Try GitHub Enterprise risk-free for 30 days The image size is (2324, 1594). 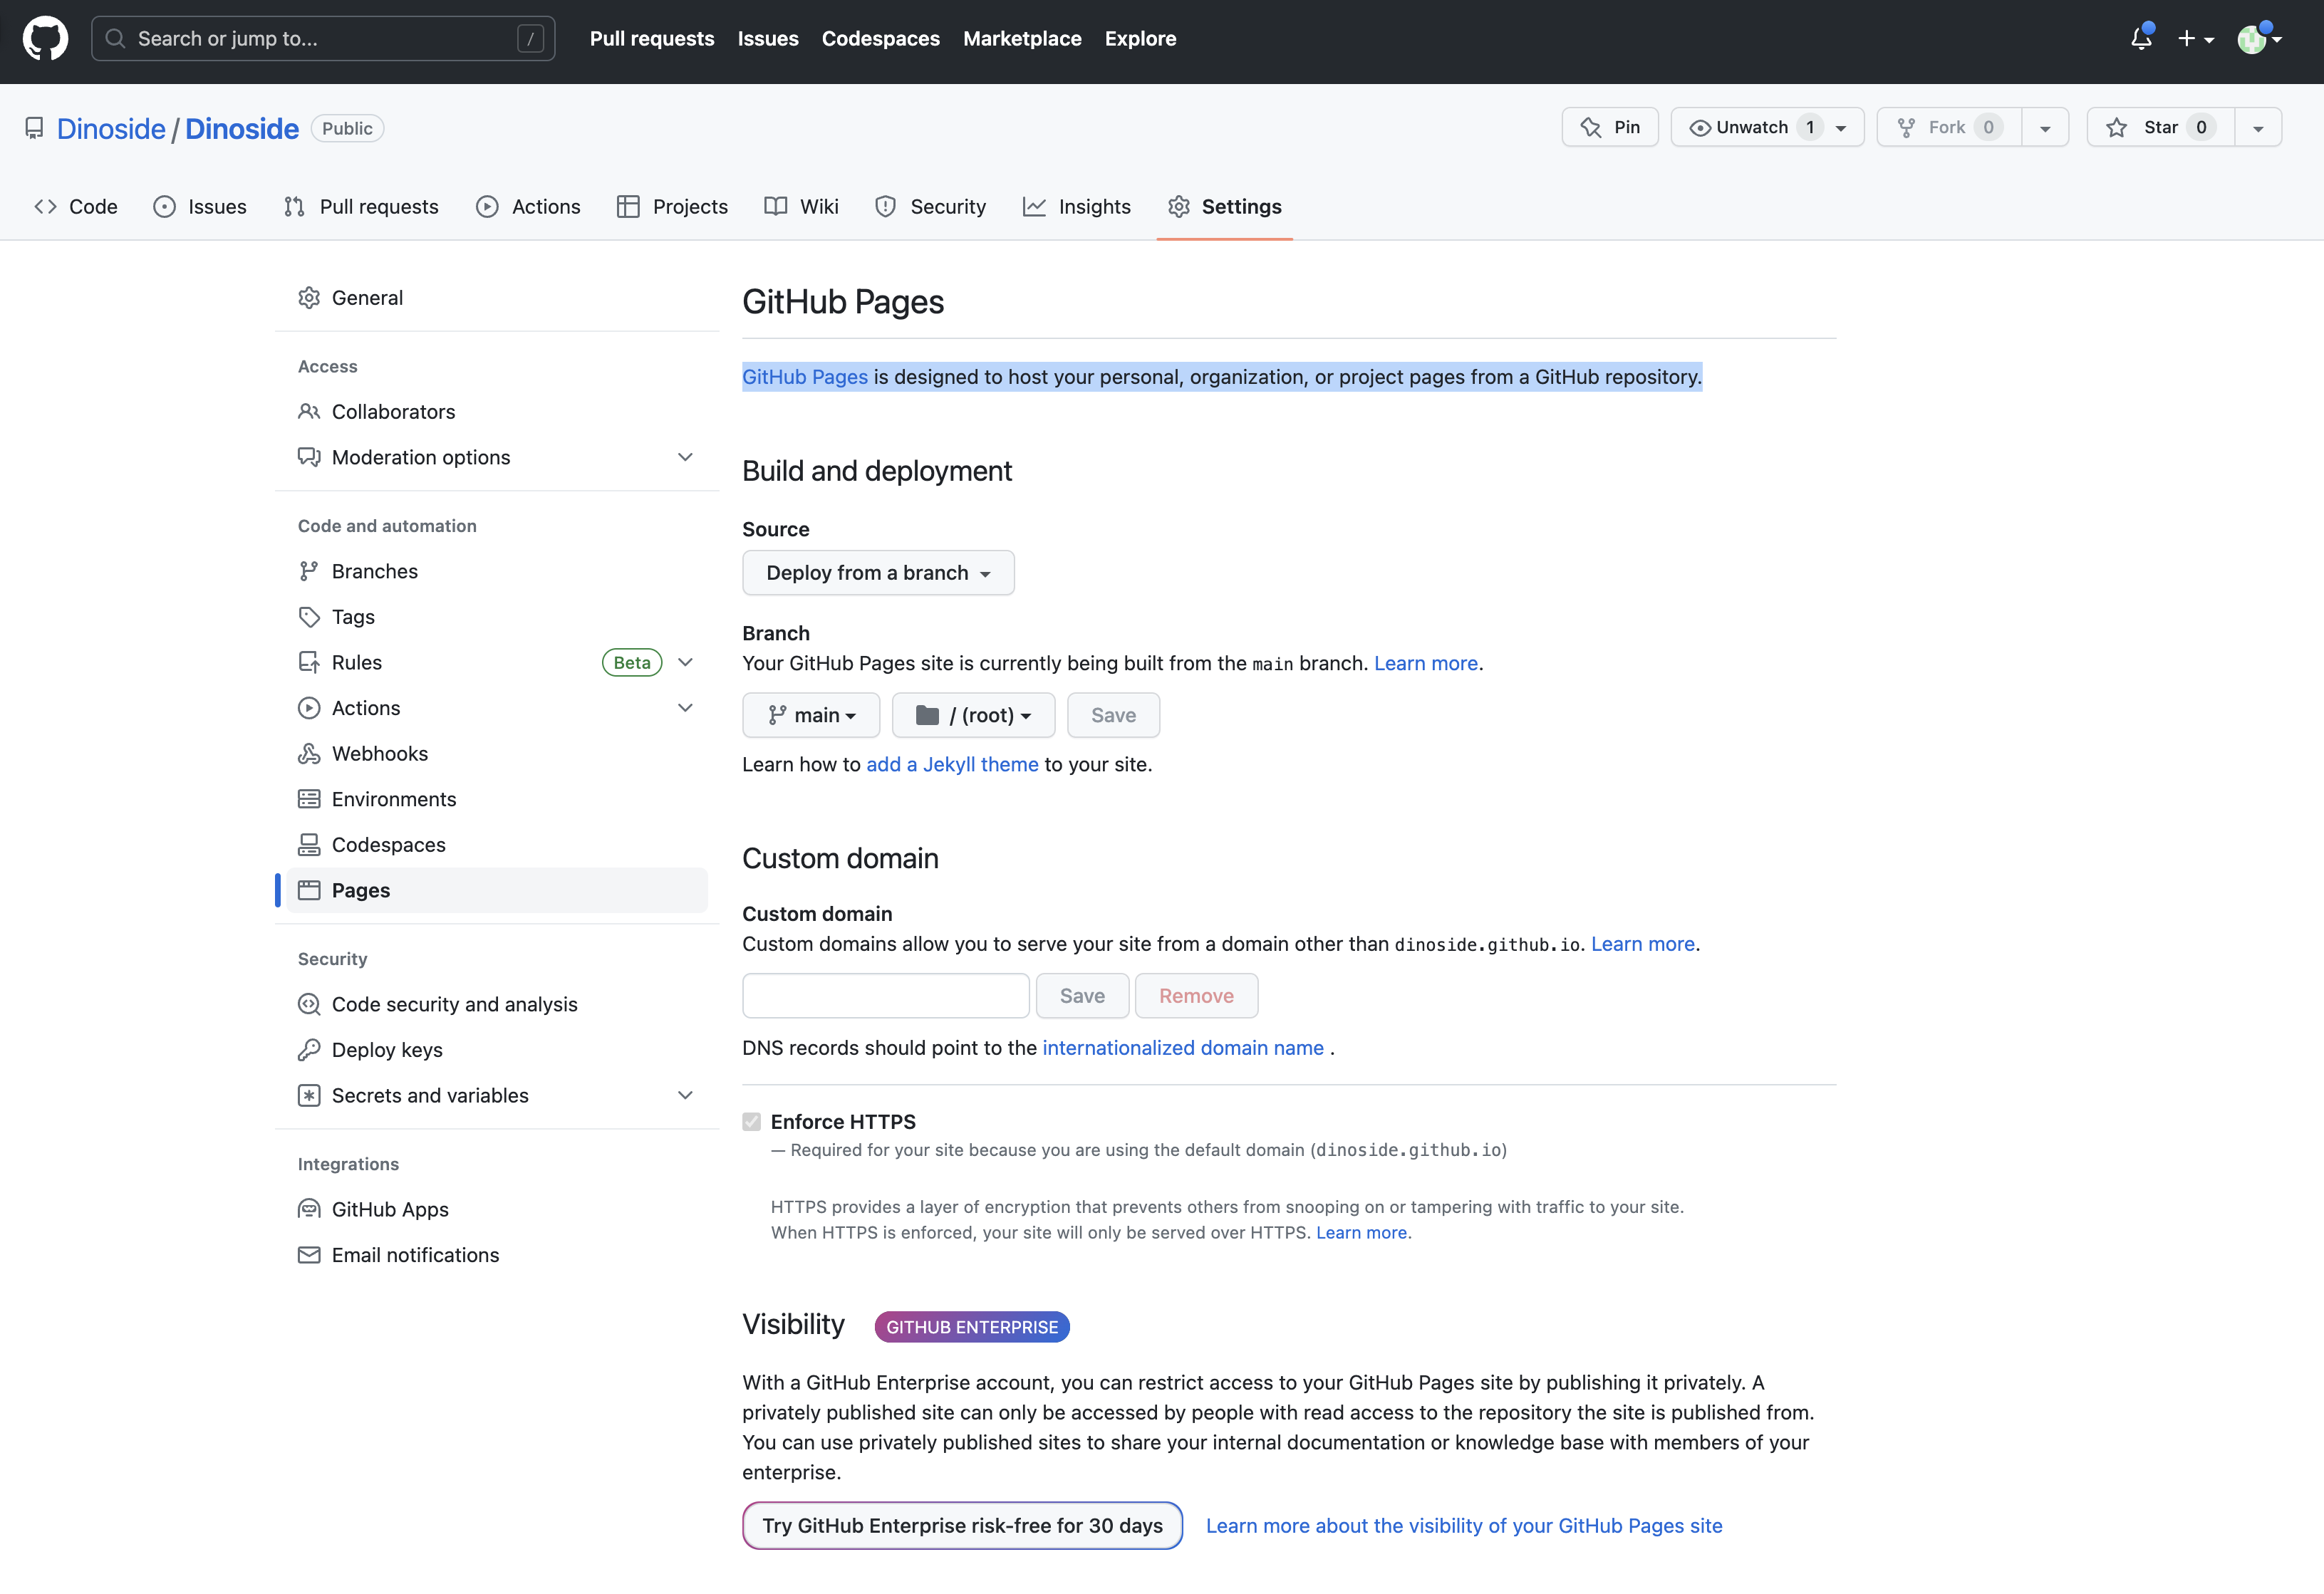click(962, 1526)
